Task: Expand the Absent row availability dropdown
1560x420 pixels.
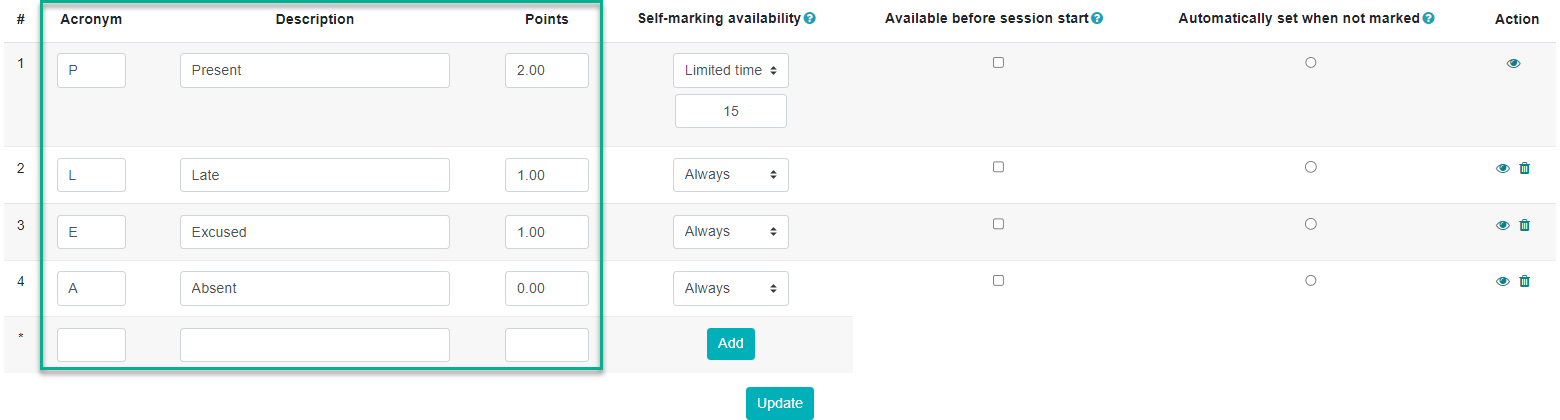Action: pyautogui.click(x=731, y=289)
